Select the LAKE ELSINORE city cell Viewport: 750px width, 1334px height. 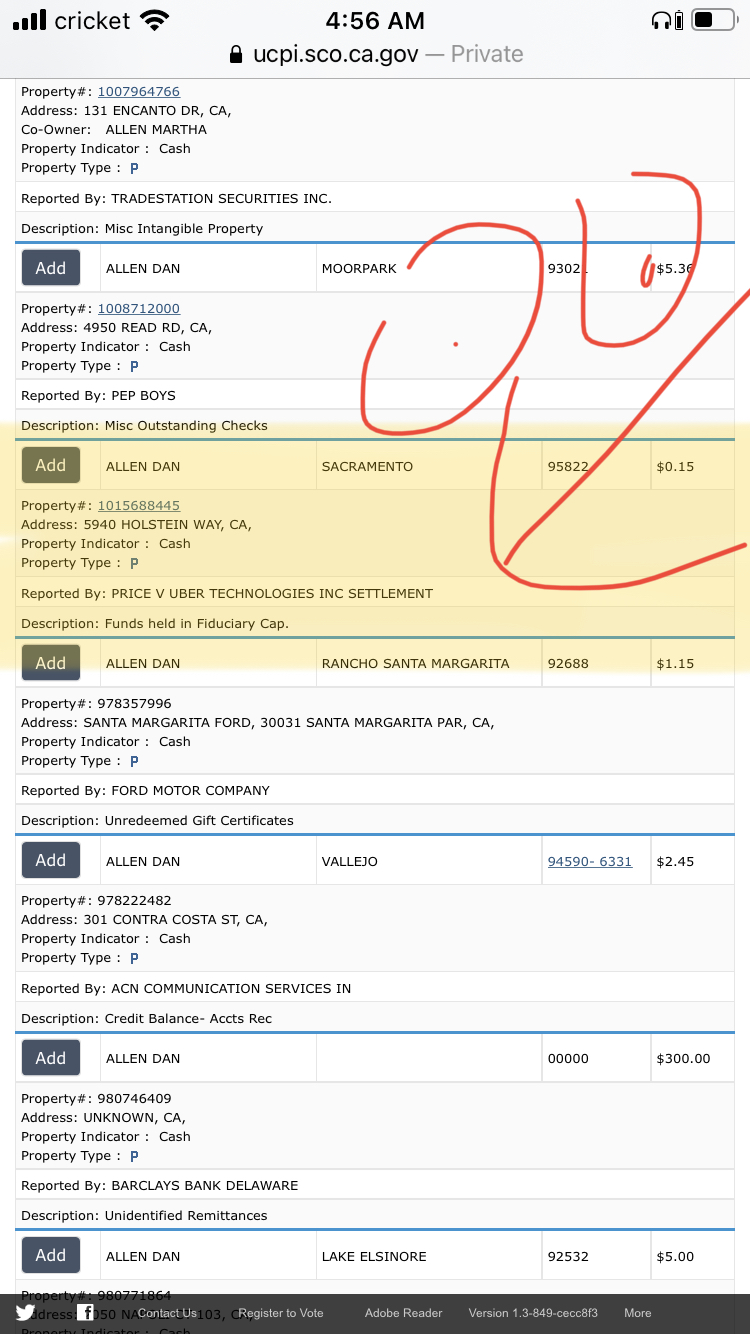click(429, 1256)
